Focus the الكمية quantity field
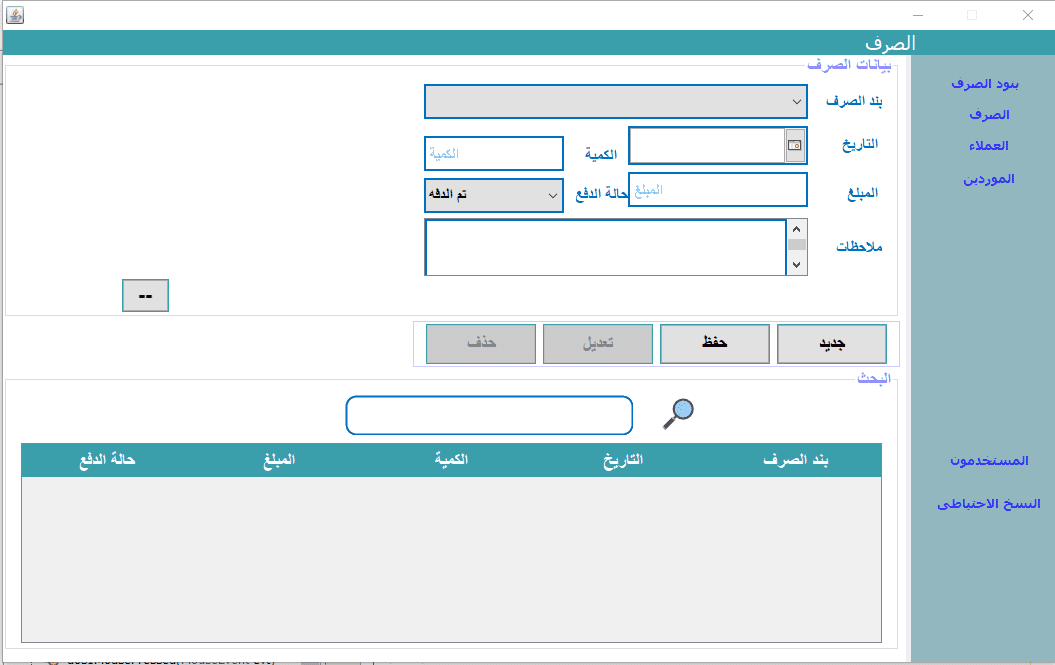The height and width of the screenshot is (665, 1055). point(494,153)
